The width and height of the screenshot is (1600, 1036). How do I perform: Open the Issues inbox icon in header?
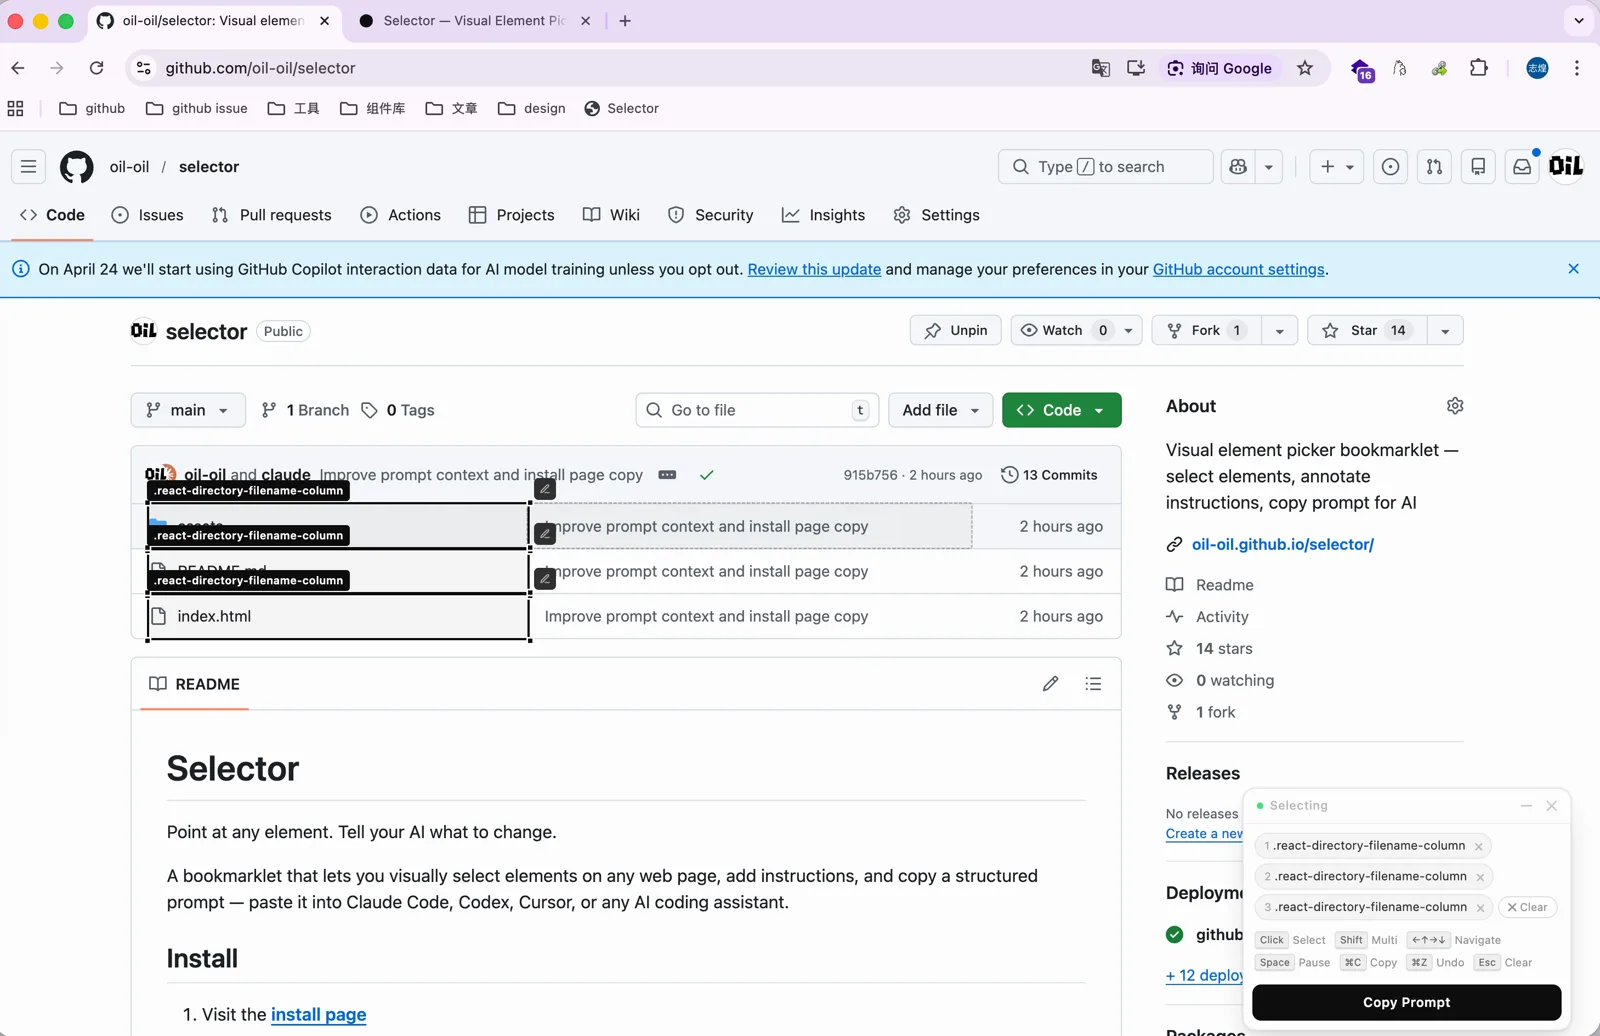(x=1390, y=167)
